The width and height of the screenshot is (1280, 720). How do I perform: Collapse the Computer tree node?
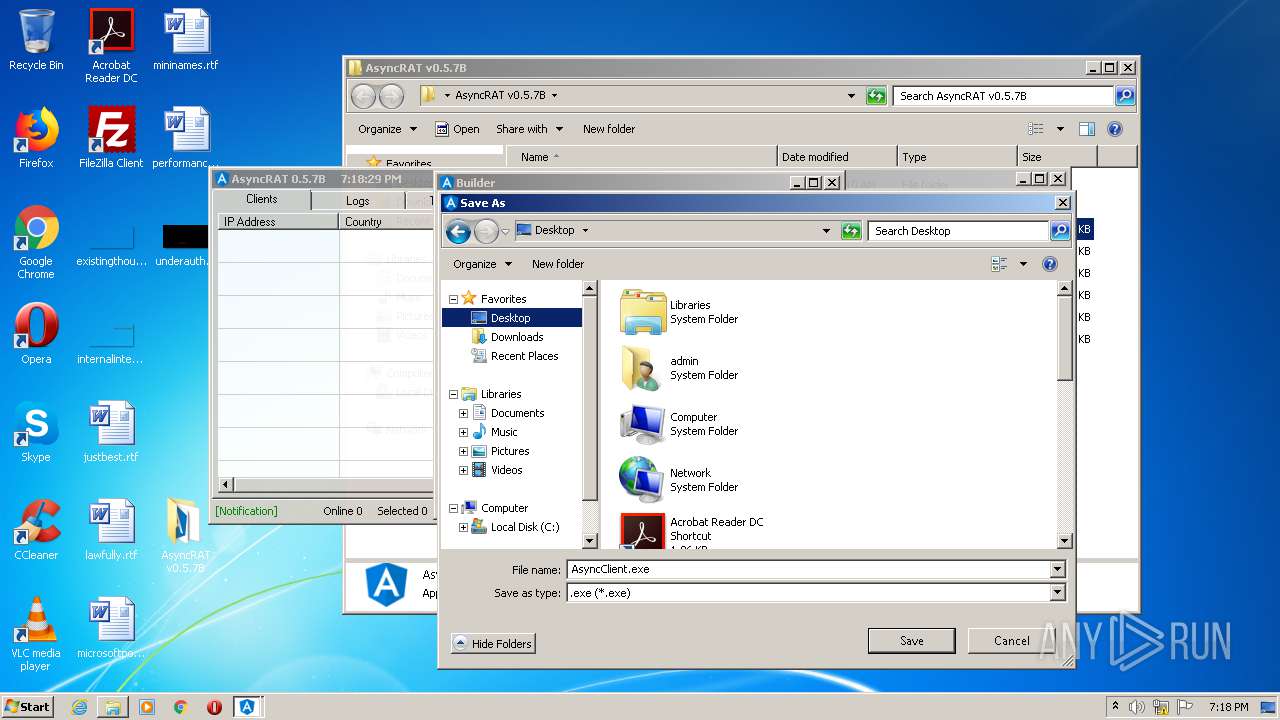[453, 508]
